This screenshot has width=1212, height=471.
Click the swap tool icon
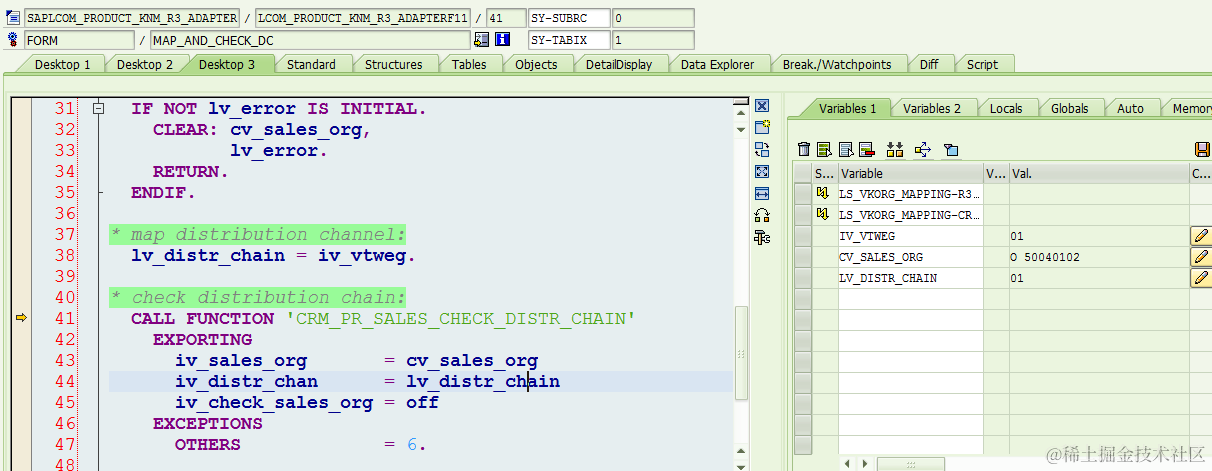[x=762, y=149]
